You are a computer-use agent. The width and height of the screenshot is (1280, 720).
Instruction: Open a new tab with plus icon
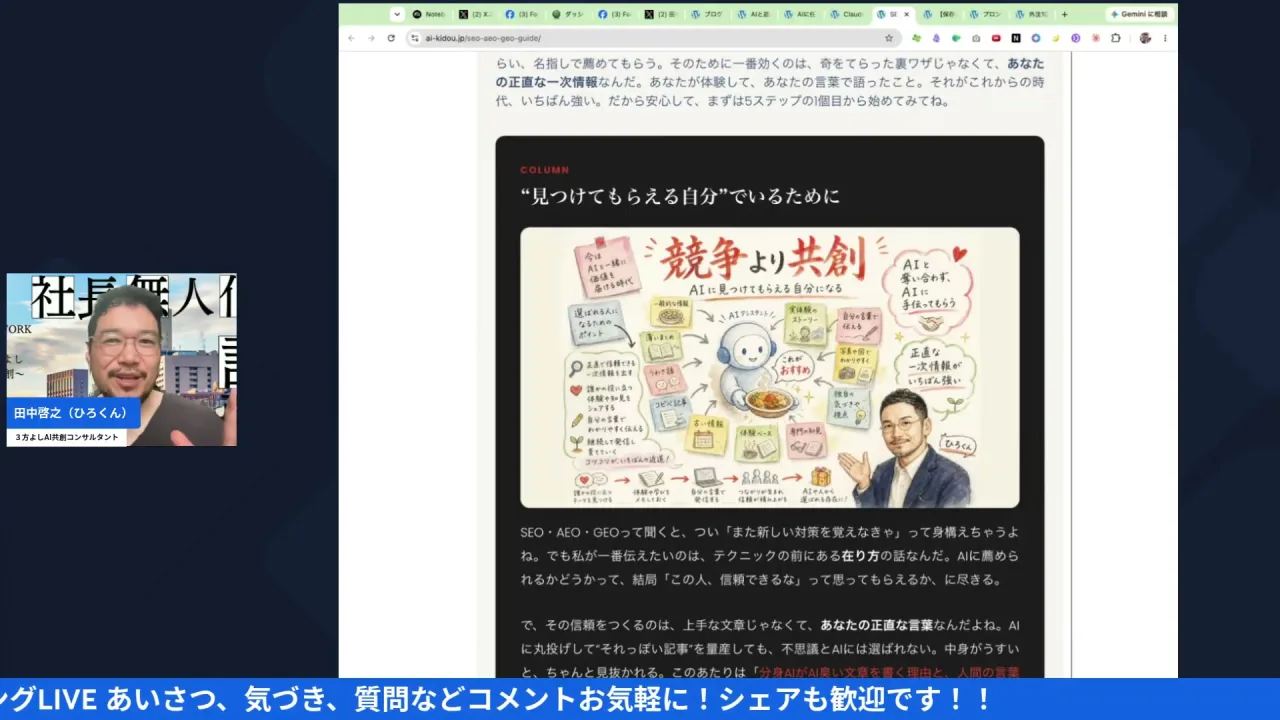click(x=1064, y=14)
